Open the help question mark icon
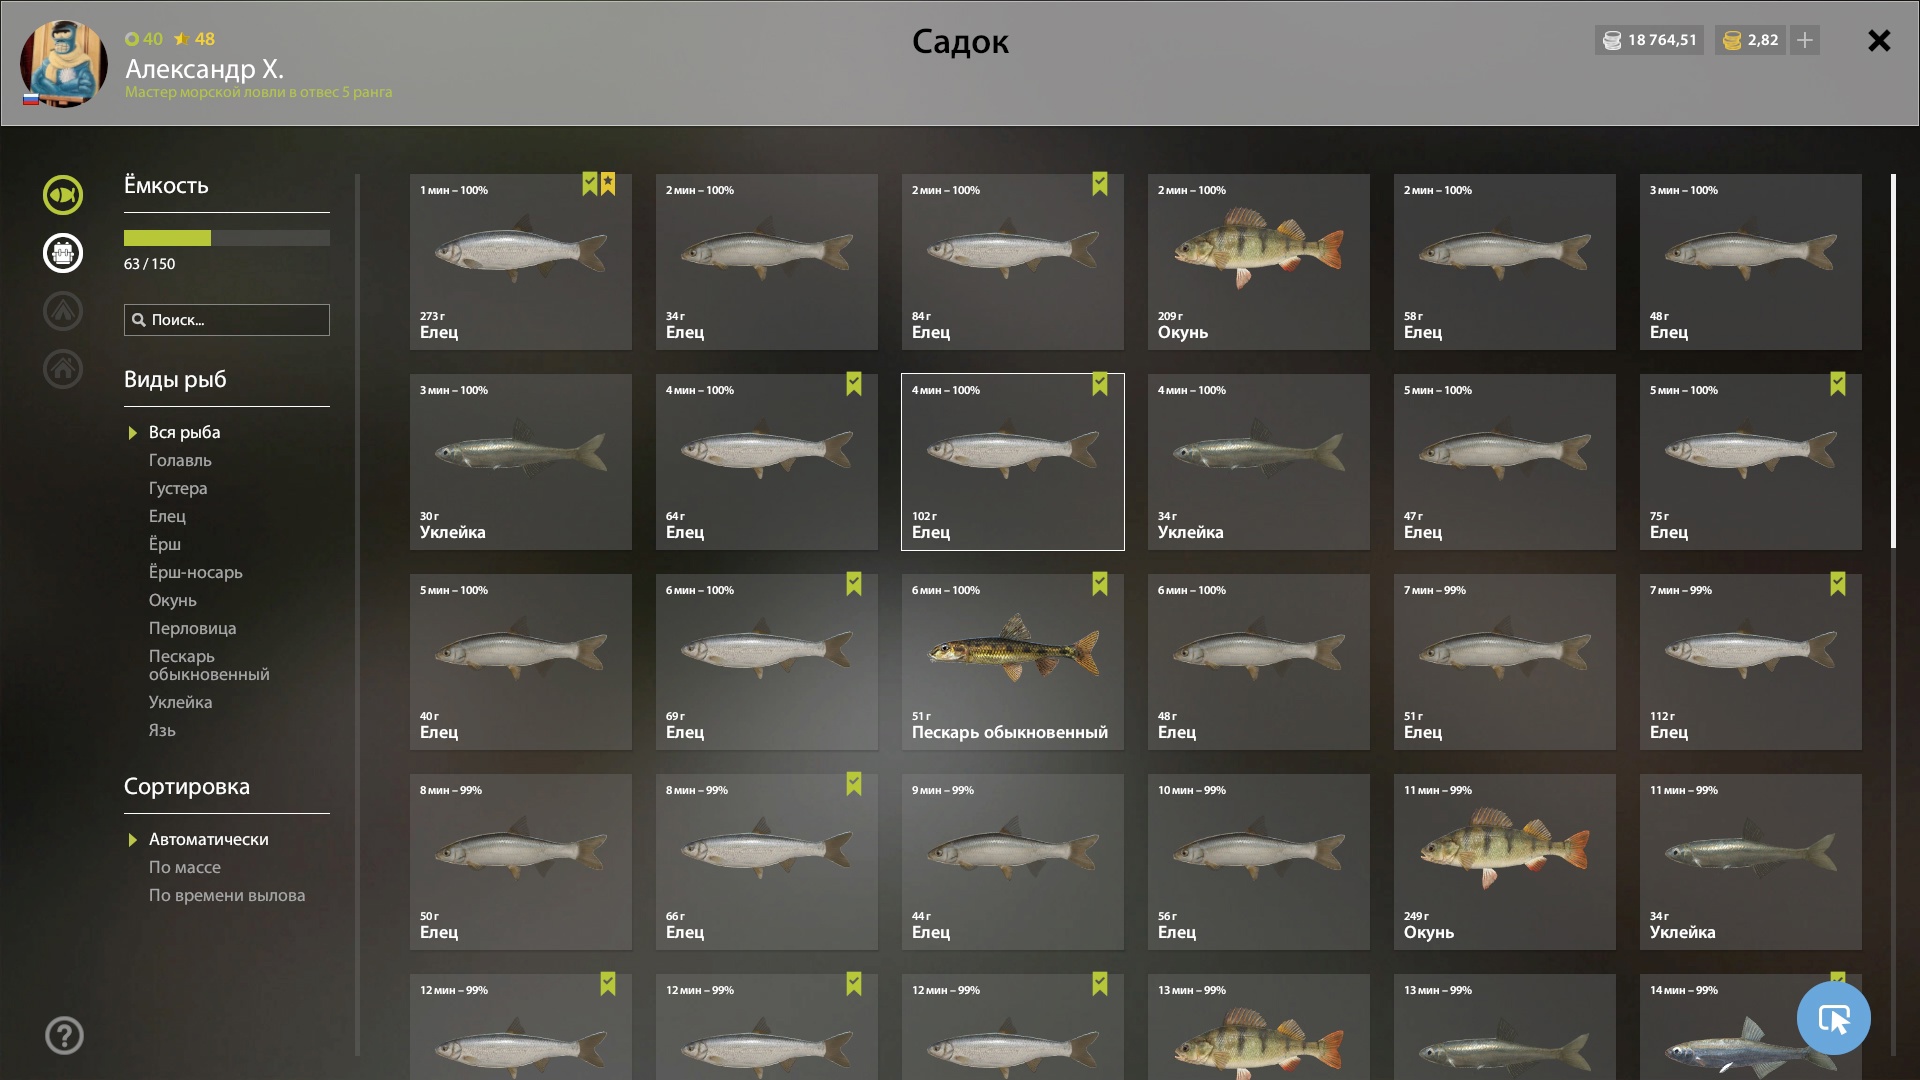The width and height of the screenshot is (1920, 1080). (x=64, y=1035)
